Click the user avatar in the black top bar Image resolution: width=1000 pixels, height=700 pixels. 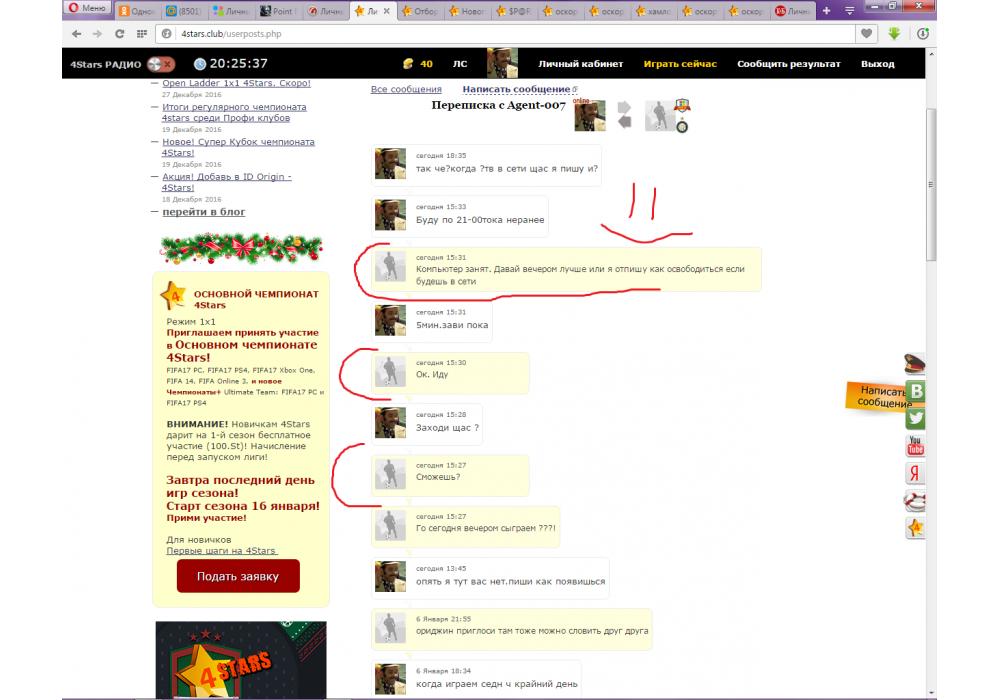tap(502, 63)
